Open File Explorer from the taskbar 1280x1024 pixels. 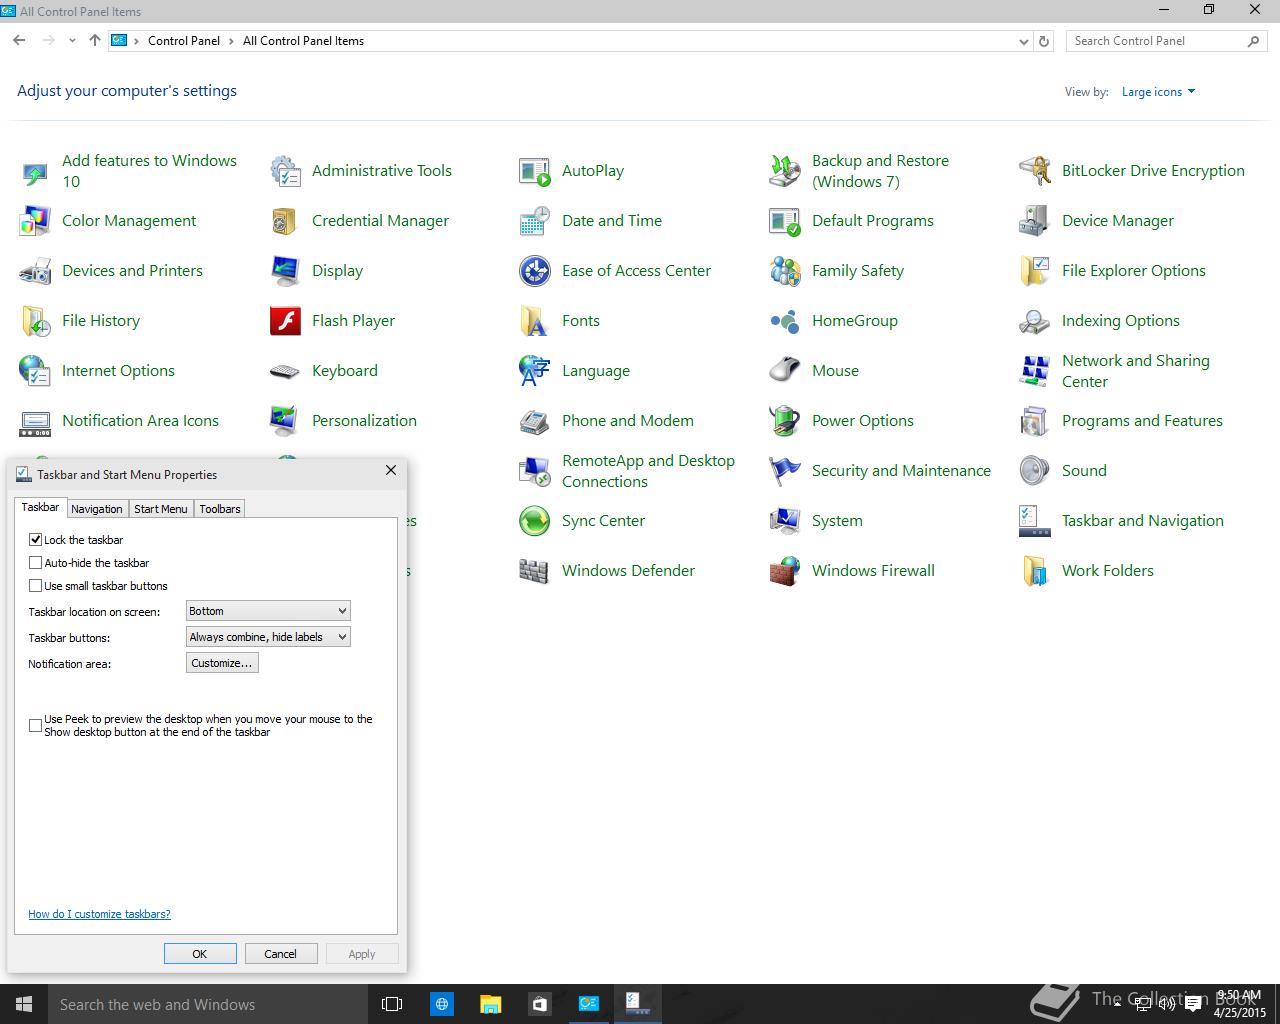pyautogui.click(x=490, y=1004)
